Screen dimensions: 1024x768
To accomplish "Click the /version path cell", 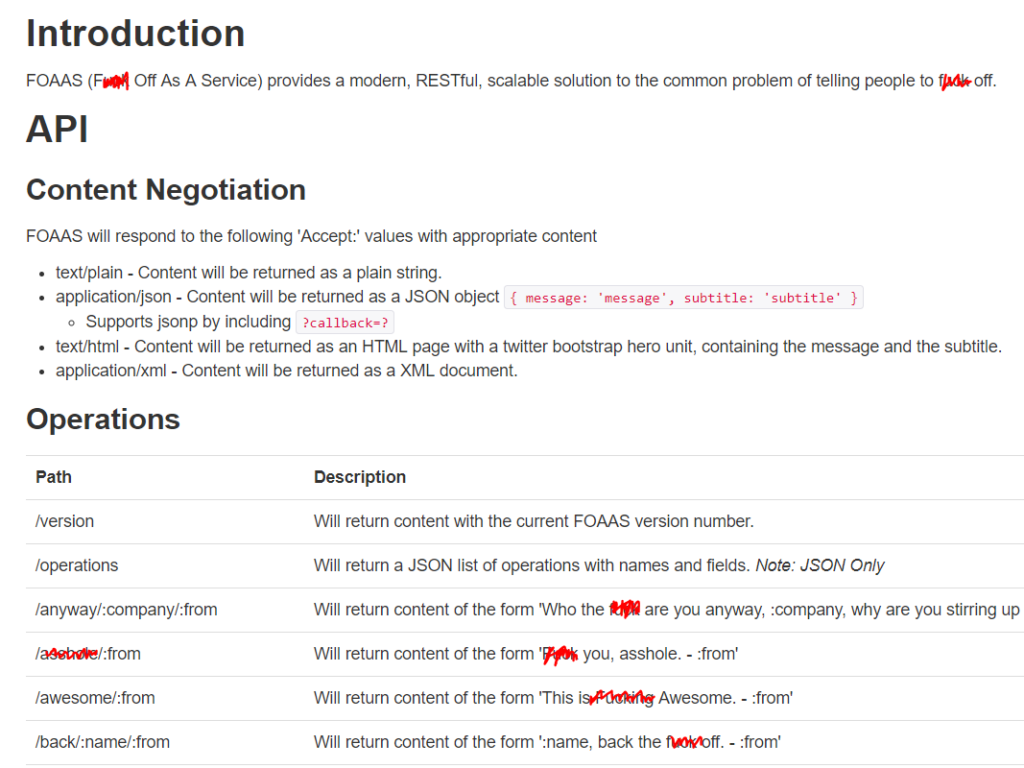I will pos(65,521).
